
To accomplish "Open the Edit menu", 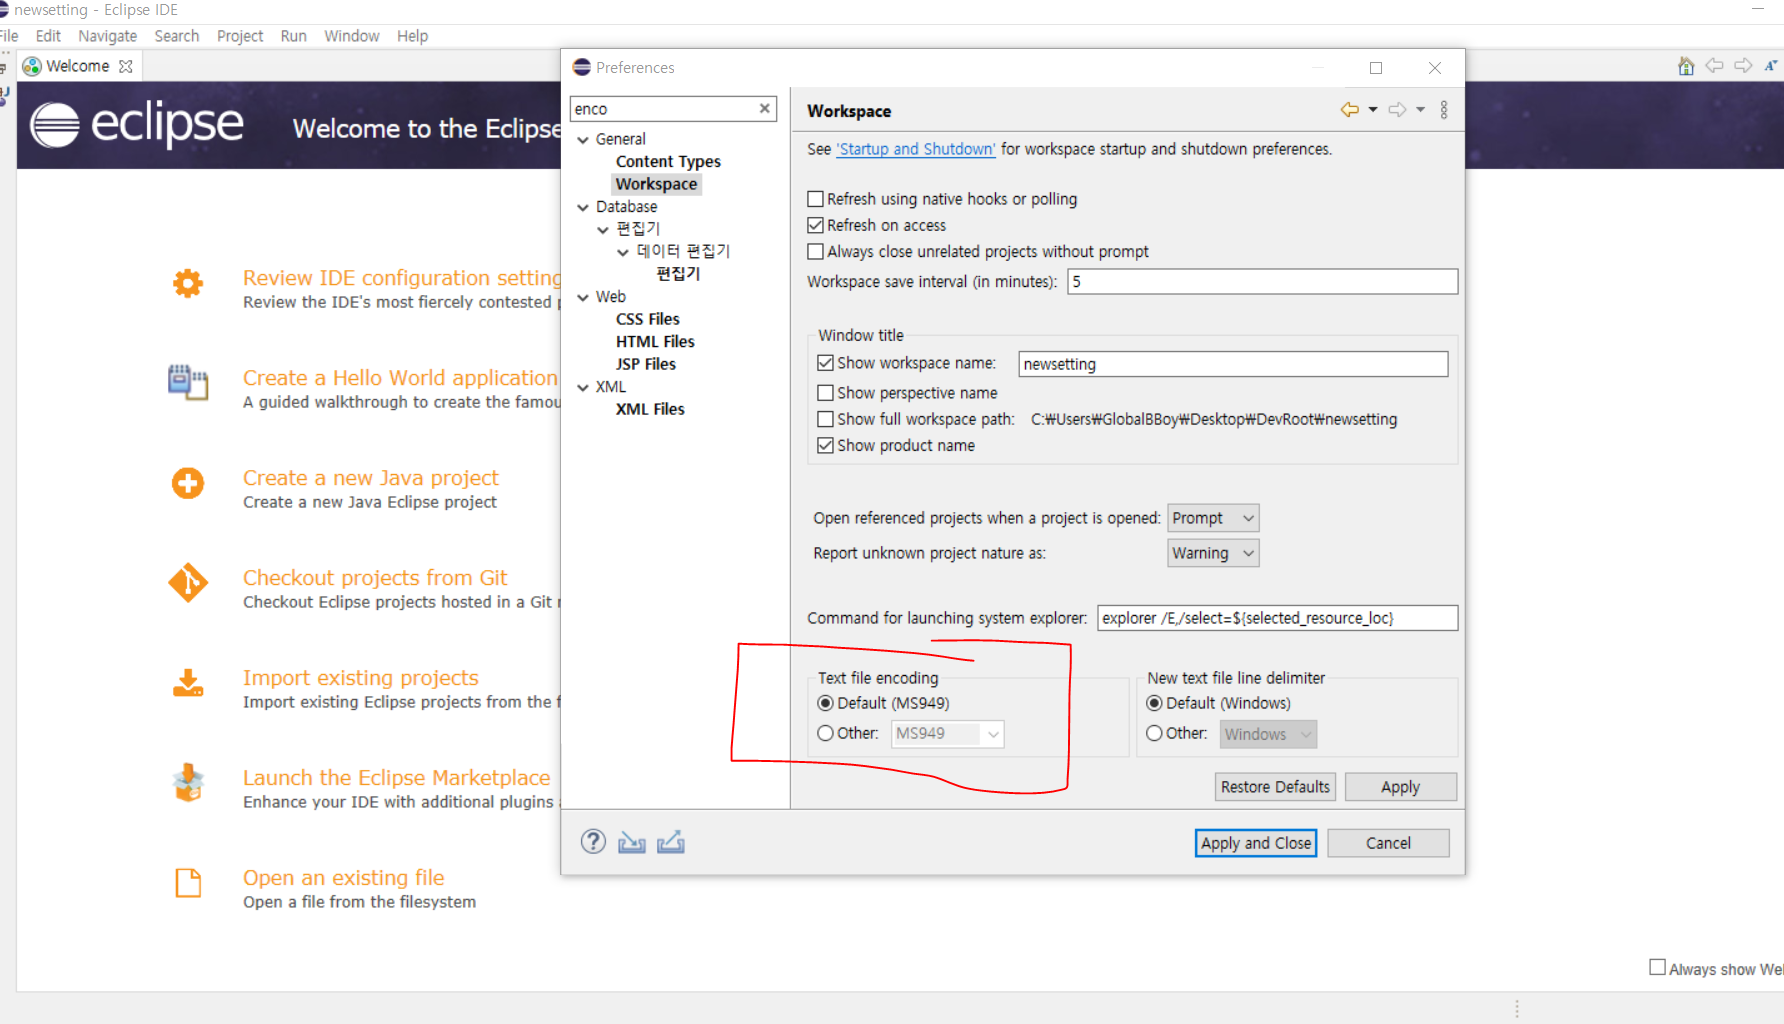I will (48, 36).
